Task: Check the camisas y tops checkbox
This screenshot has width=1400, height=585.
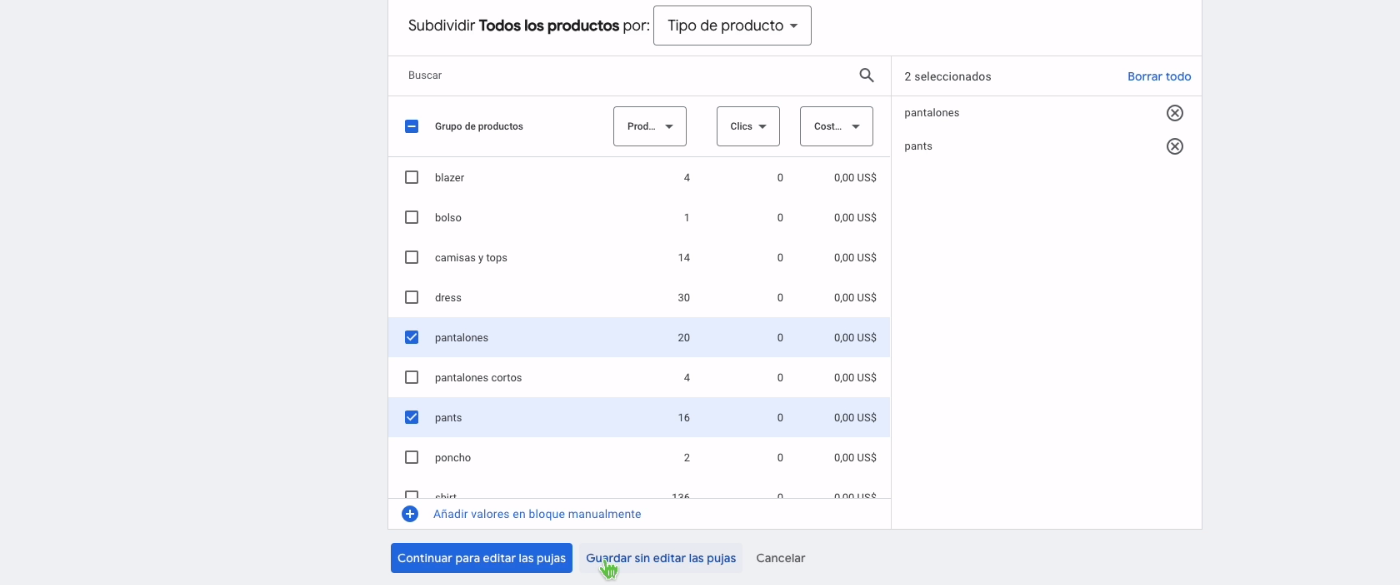Action: [x=411, y=257]
